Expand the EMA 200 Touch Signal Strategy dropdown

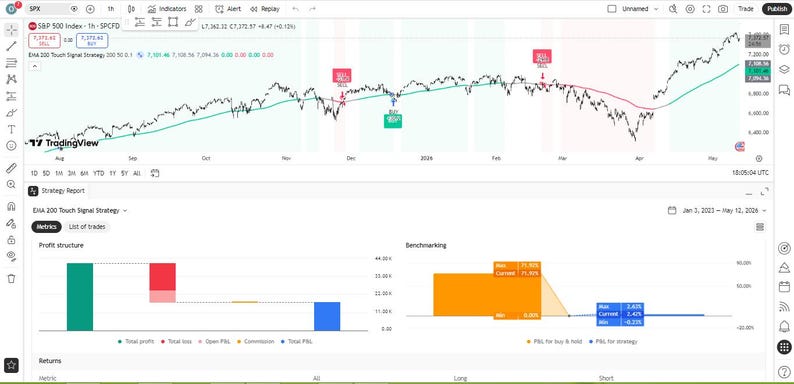[x=80, y=210]
